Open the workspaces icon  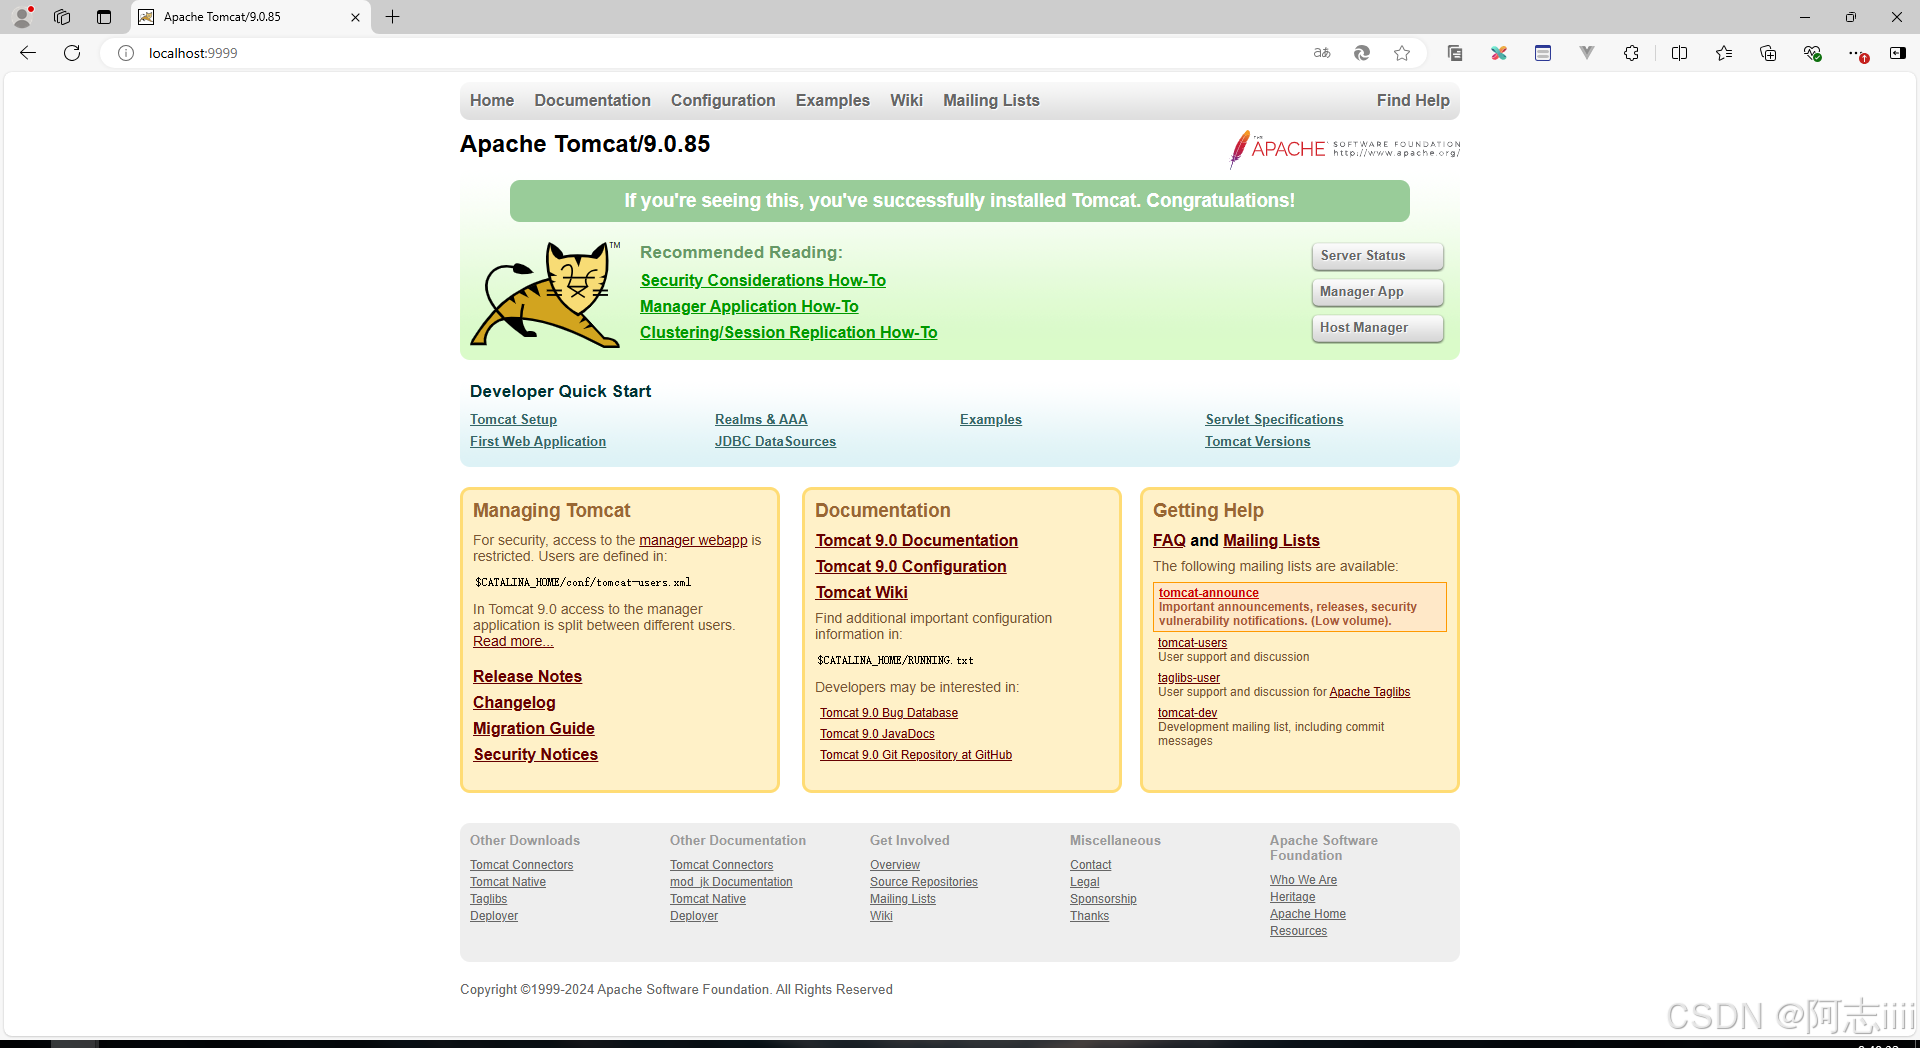click(62, 17)
